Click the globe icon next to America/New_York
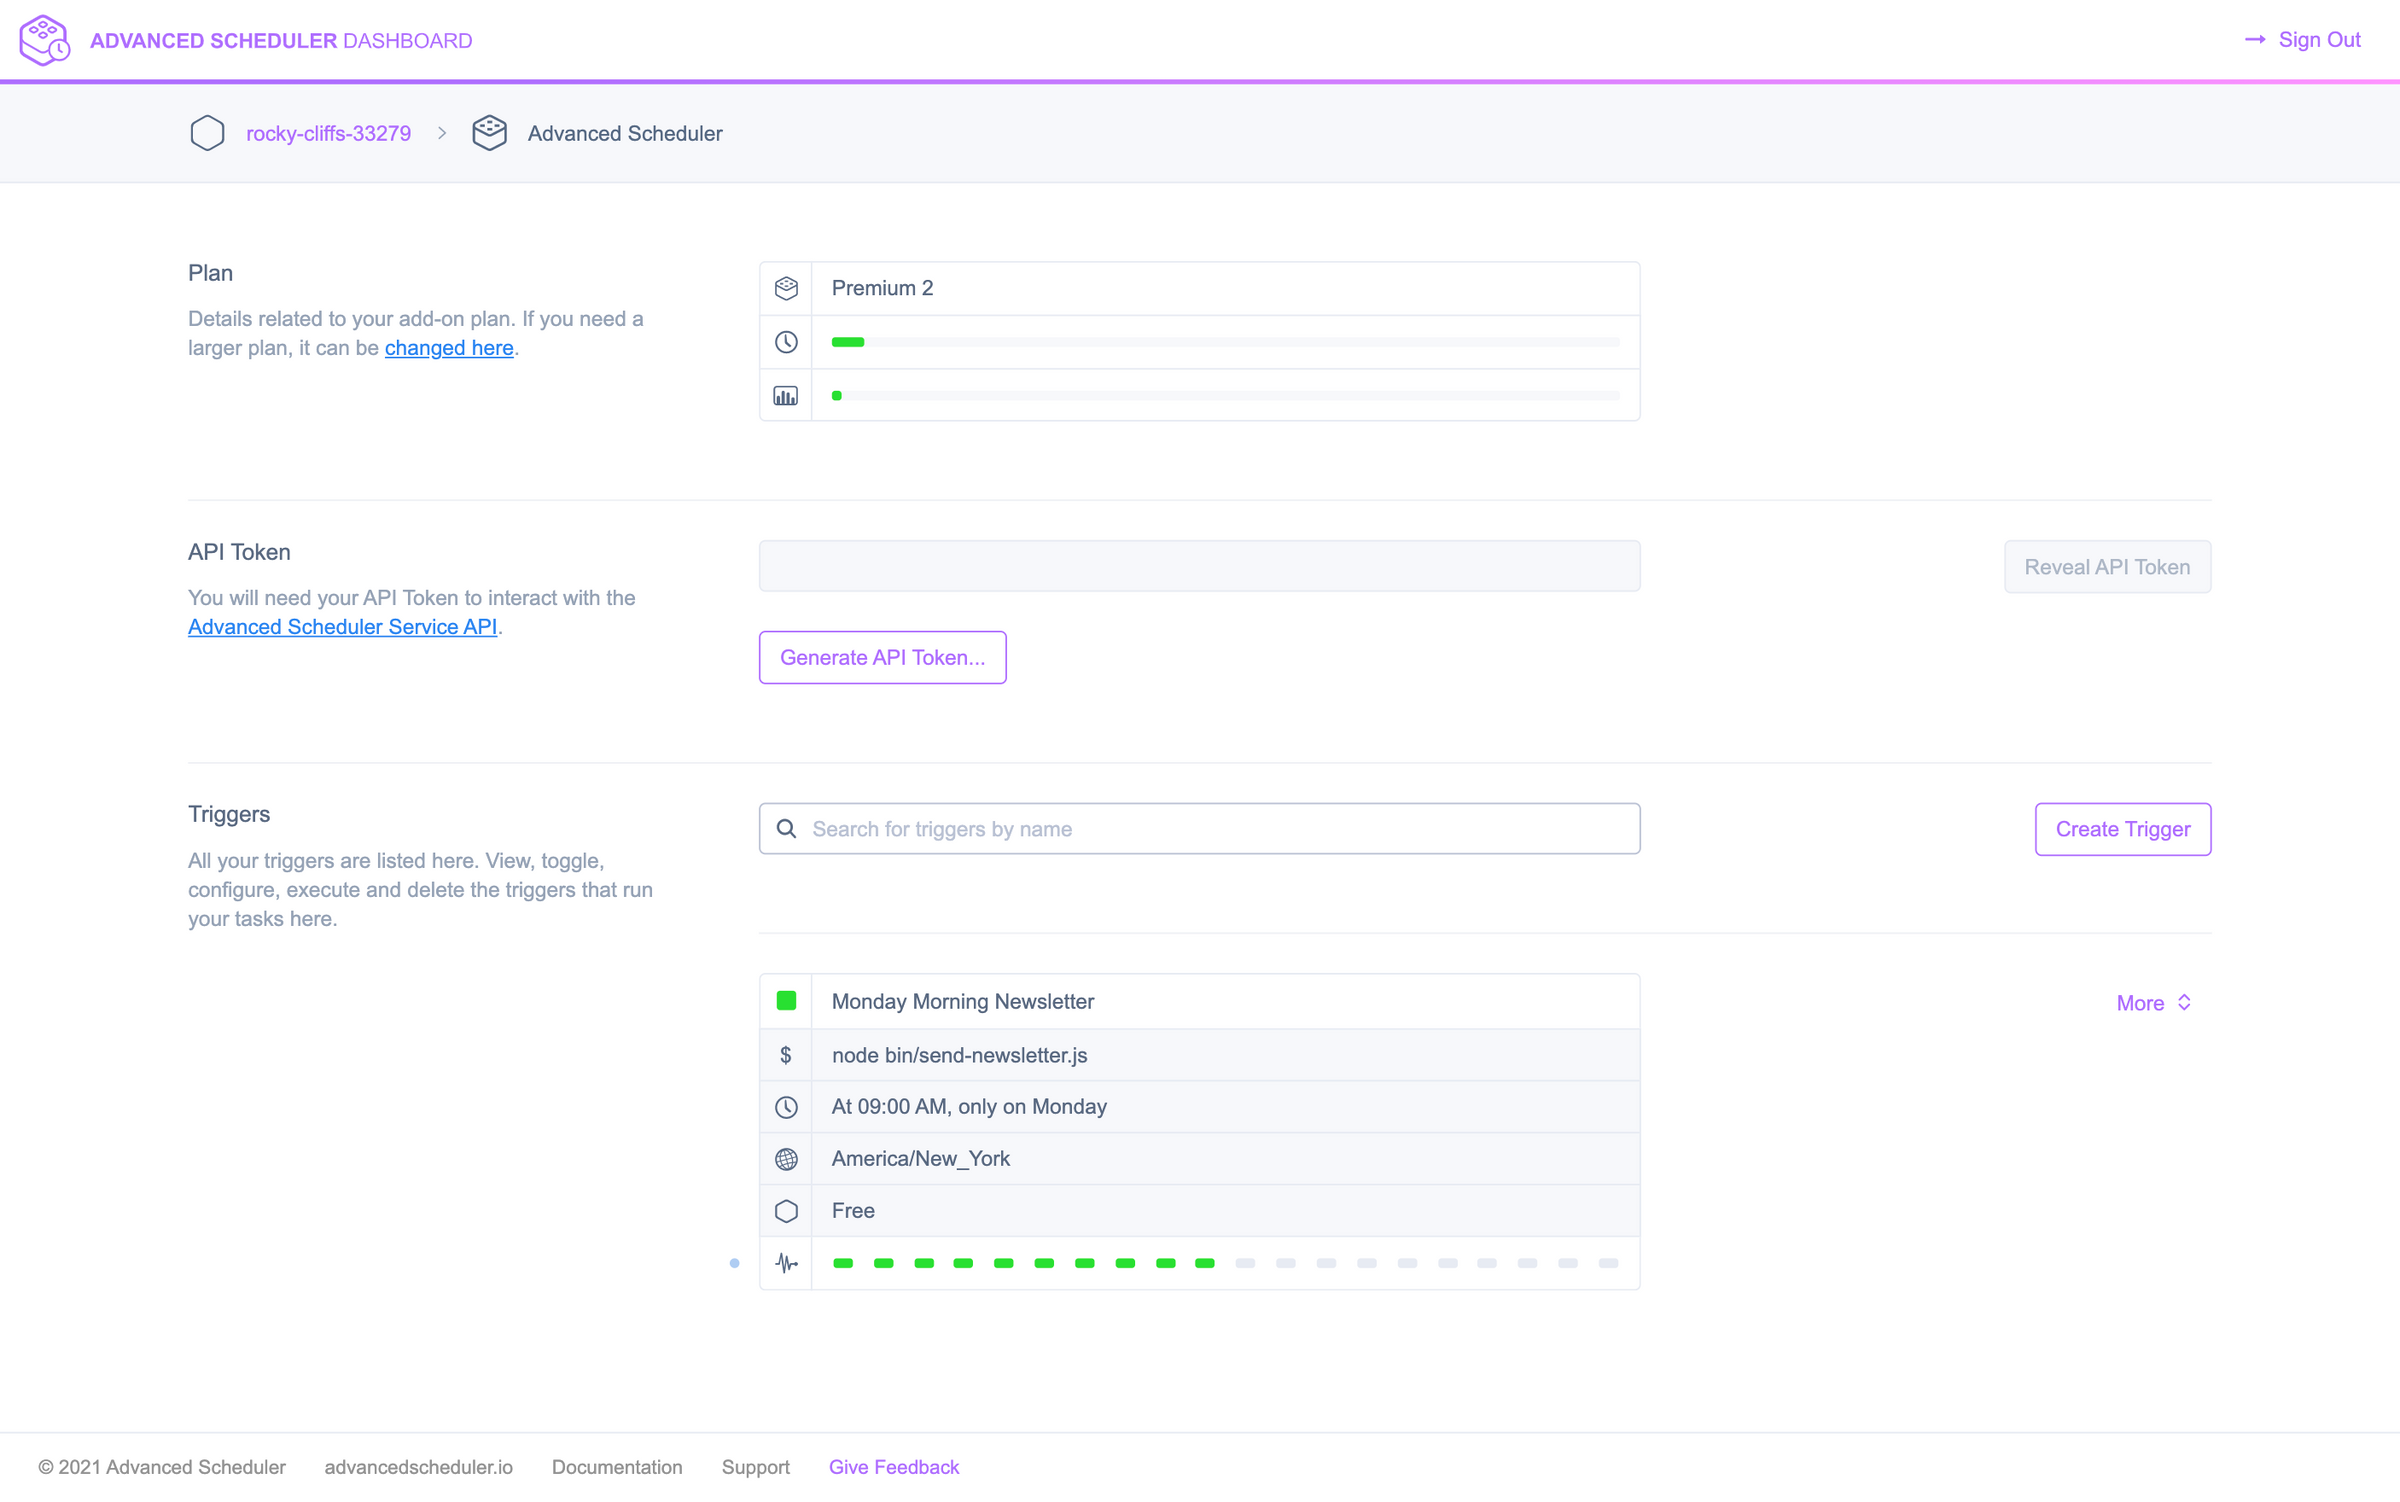 pyautogui.click(x=786, y=1158)
